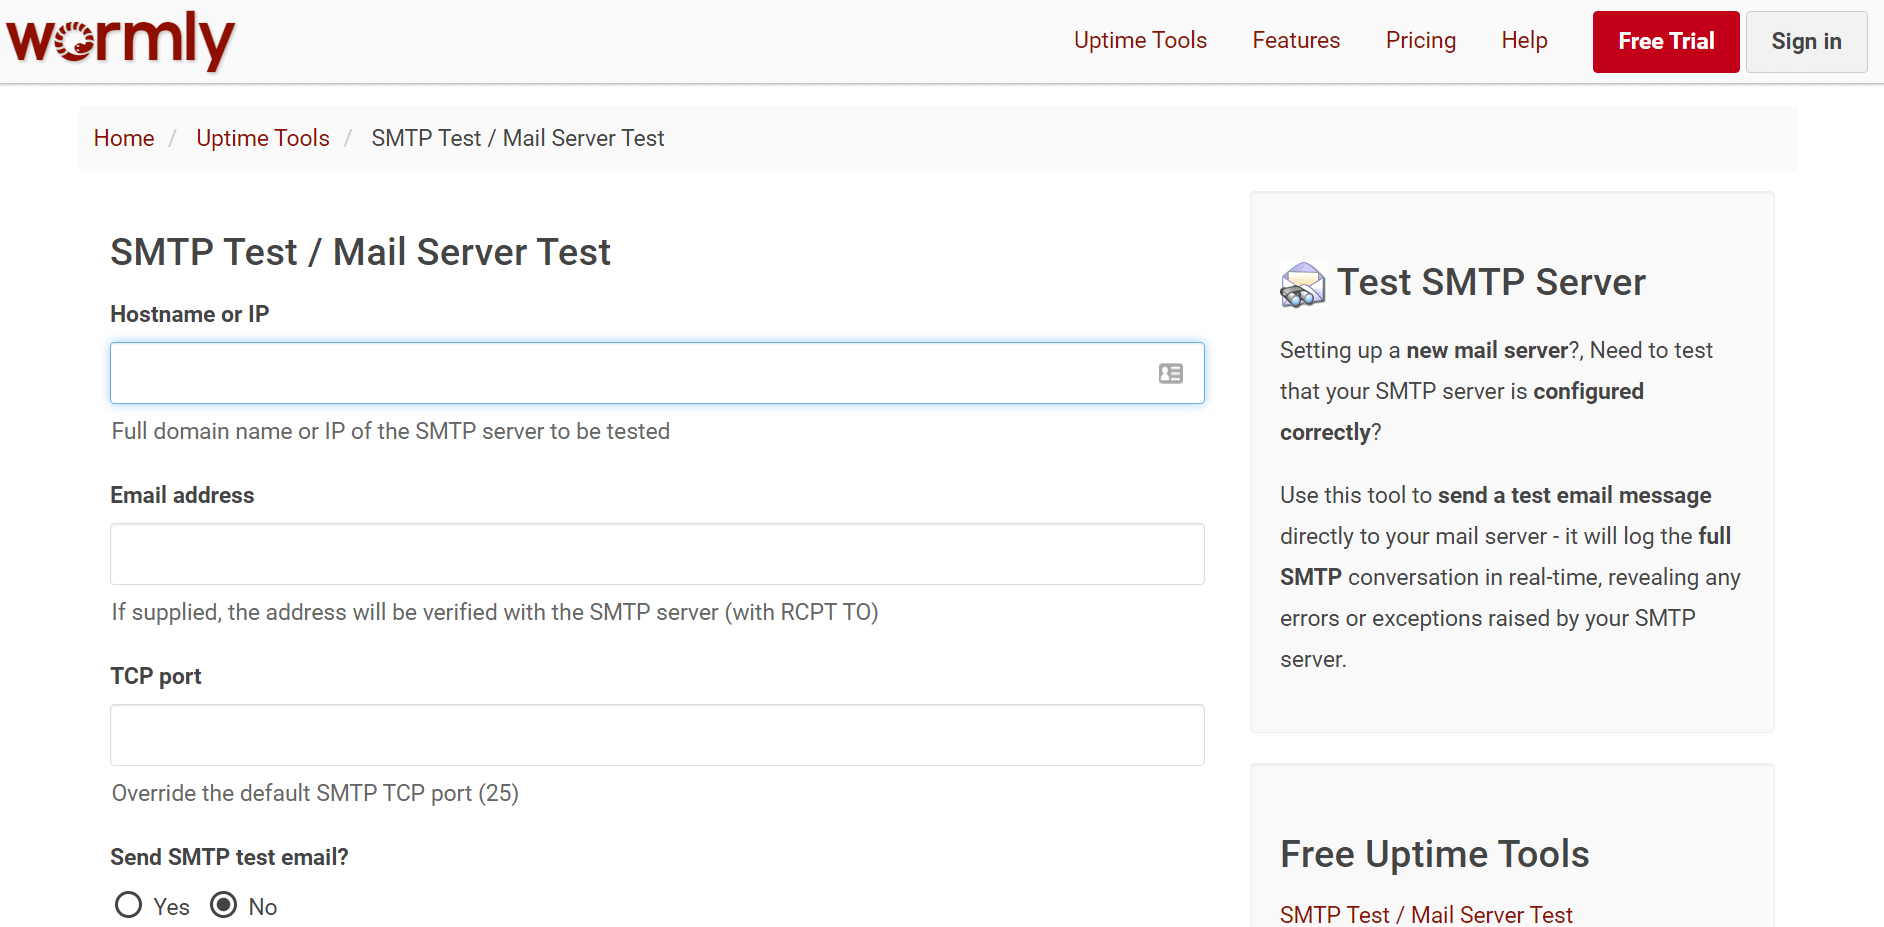Navigate to Home via breadcrumb
Image resolution: width=1884 pixels, height=927 pixels.
[x=123, y=138]
